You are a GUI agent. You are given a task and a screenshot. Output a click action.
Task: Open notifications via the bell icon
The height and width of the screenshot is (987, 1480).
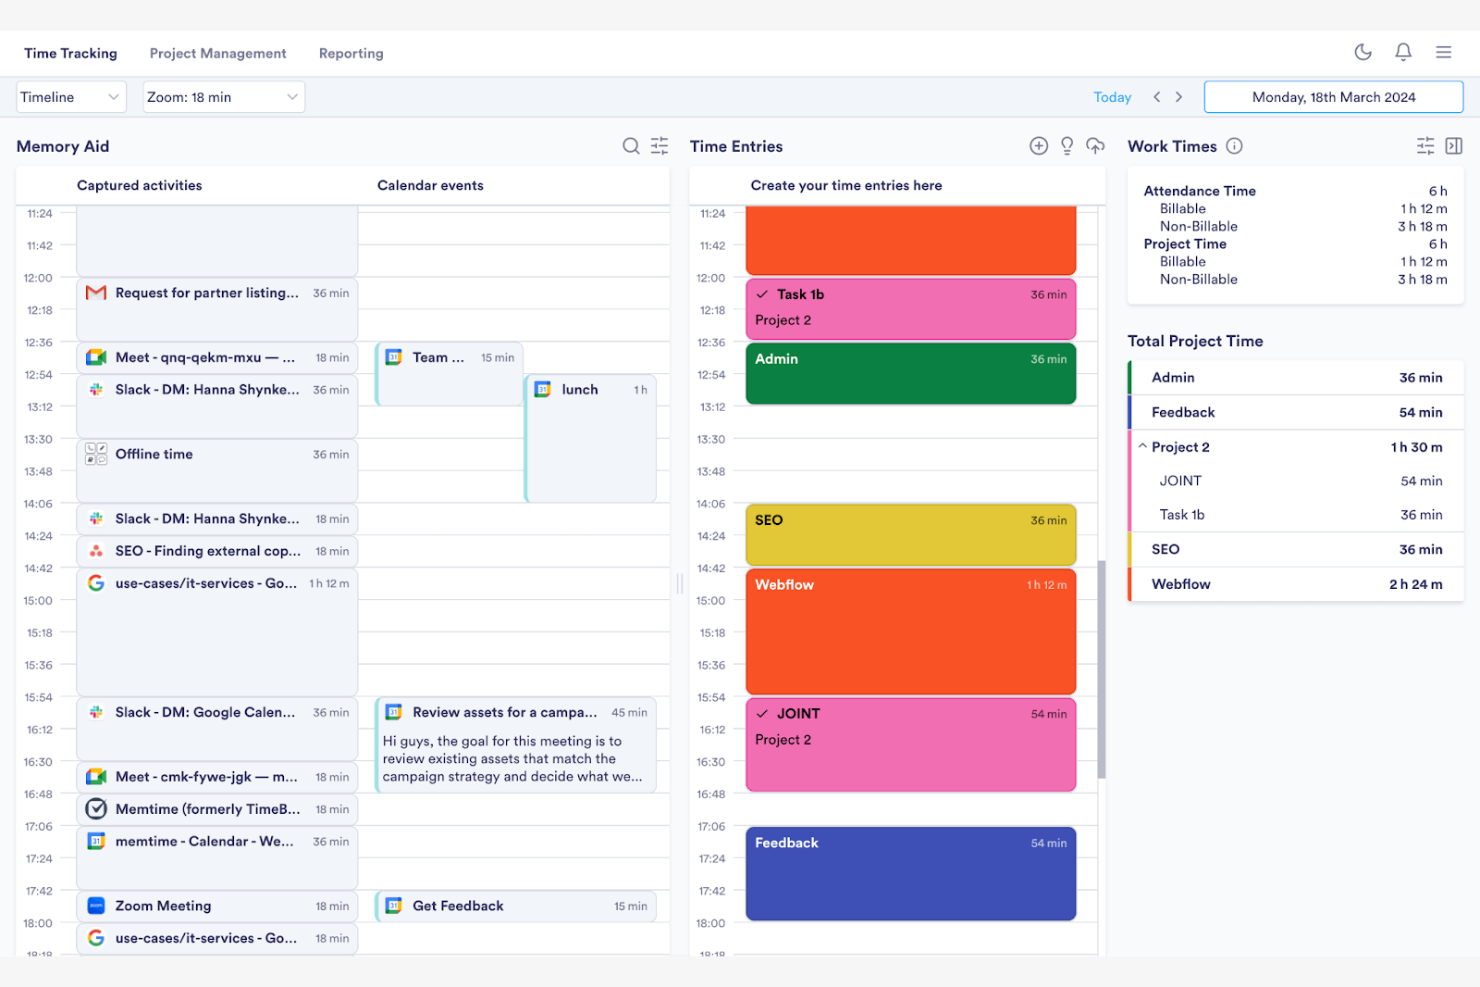1403,52
